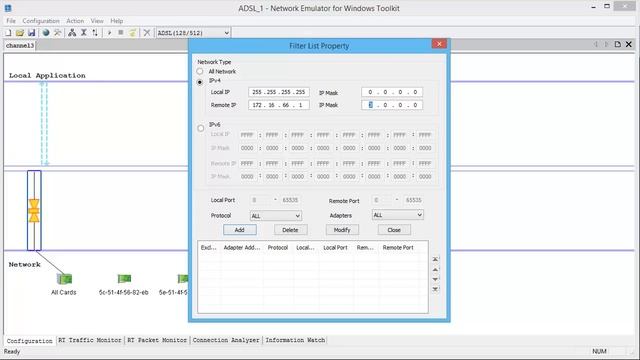Open the View menu
The image size is (640, 360).
tap(97, 21)
